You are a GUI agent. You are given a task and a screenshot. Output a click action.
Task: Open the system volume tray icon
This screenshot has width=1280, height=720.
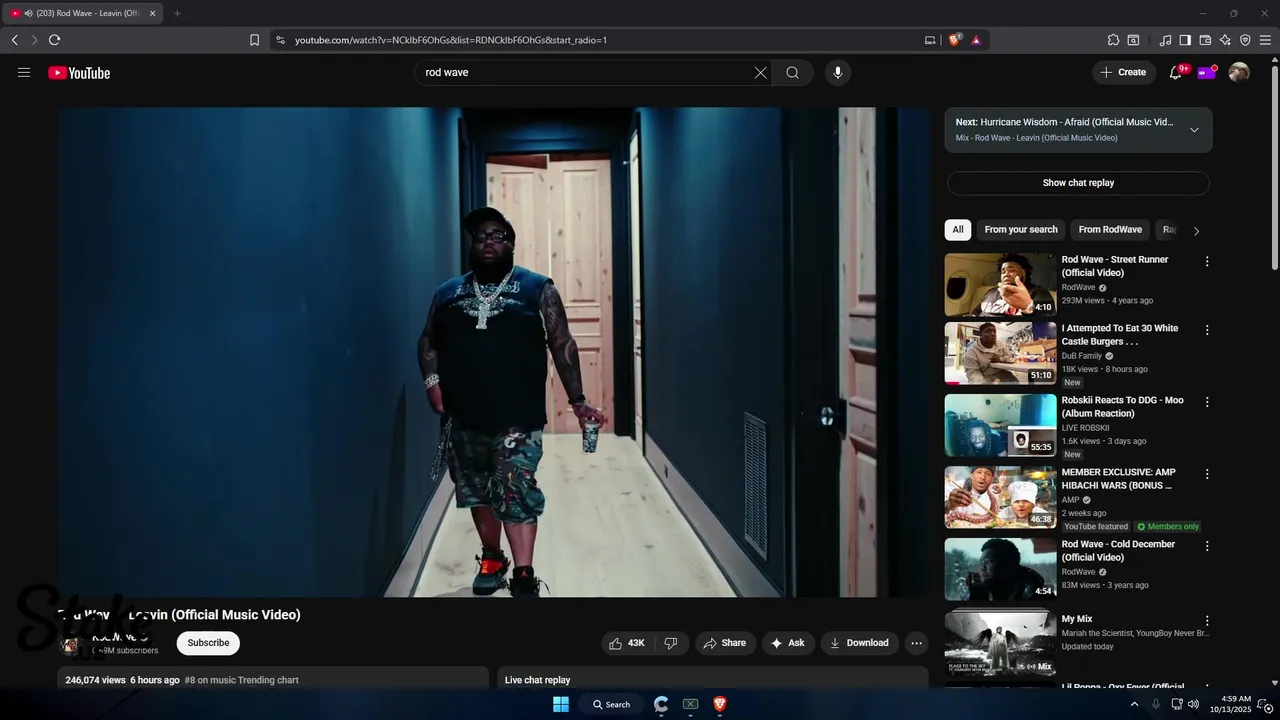1193,704
